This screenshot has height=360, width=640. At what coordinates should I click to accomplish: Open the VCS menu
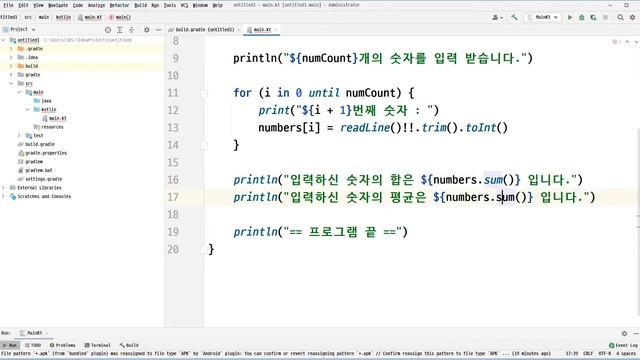(184, 5)
